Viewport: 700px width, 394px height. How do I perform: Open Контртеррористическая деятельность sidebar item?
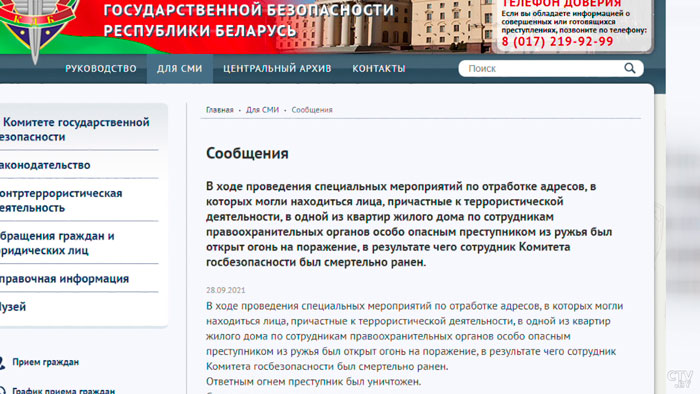[61, 200]
